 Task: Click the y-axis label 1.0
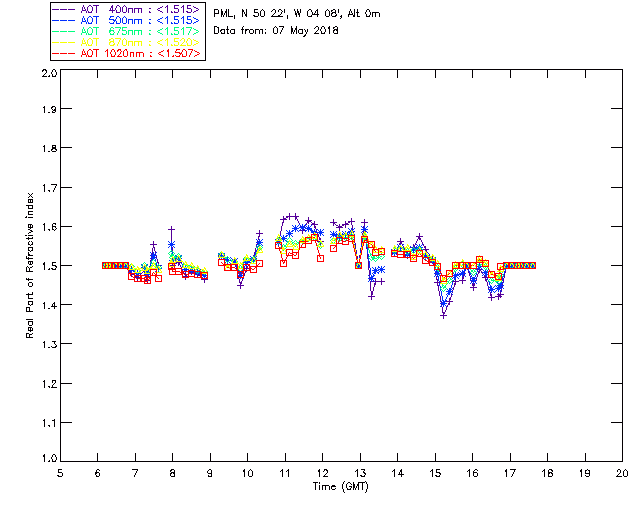coord(49,458)
